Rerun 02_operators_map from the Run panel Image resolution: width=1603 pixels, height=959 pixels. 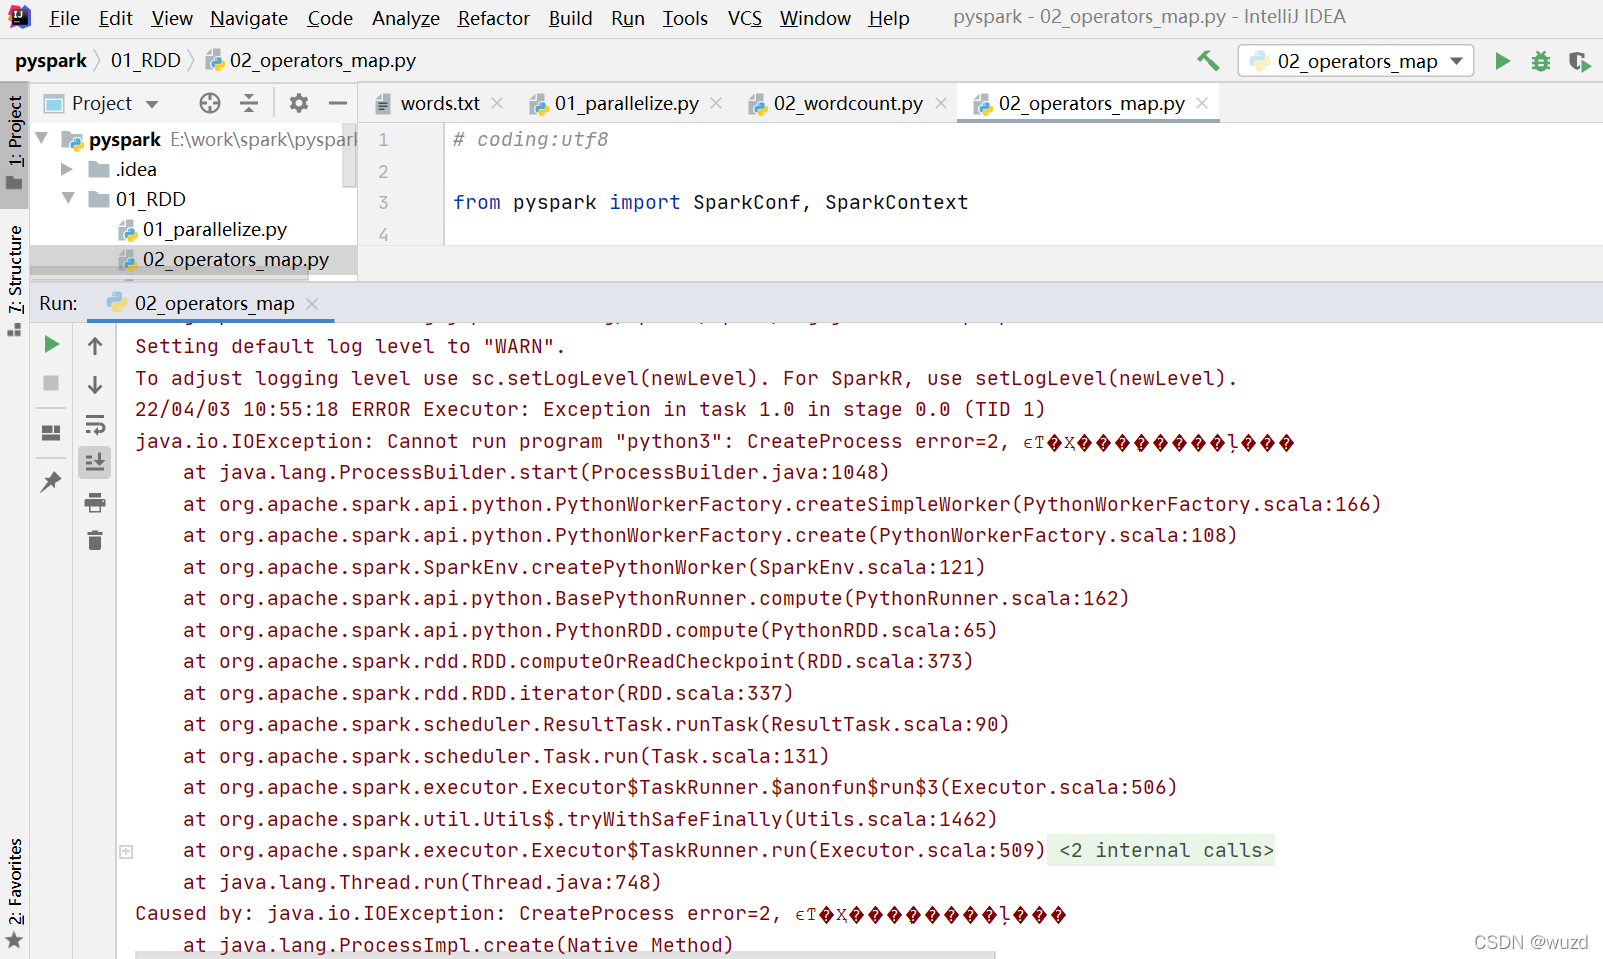pos(50,344)
